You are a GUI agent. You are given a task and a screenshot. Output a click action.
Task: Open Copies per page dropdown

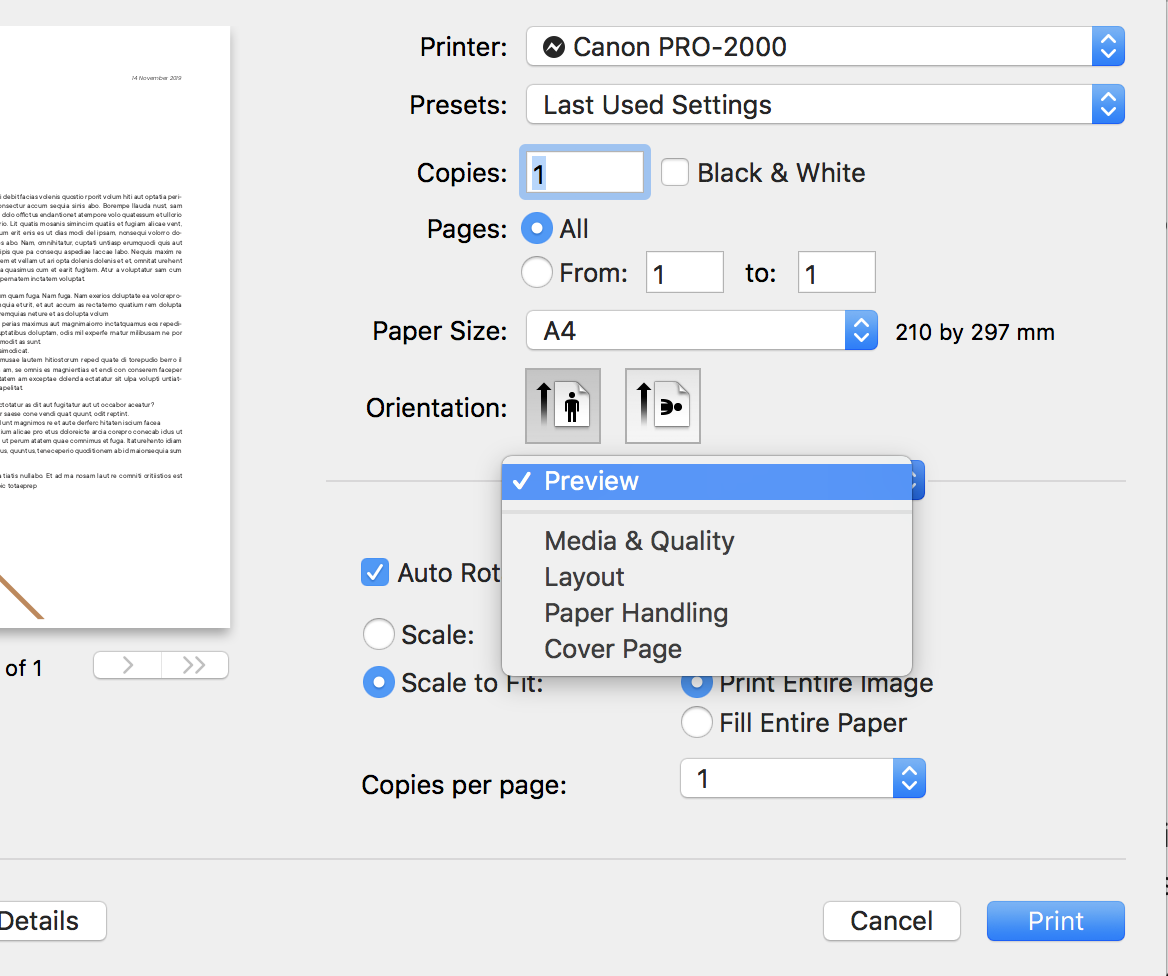(802, 779)
